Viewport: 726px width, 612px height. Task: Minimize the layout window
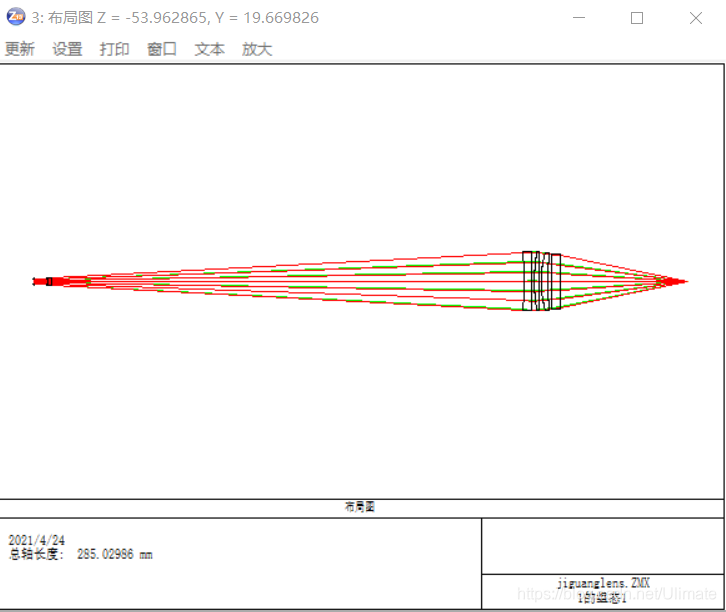[579, 18]
